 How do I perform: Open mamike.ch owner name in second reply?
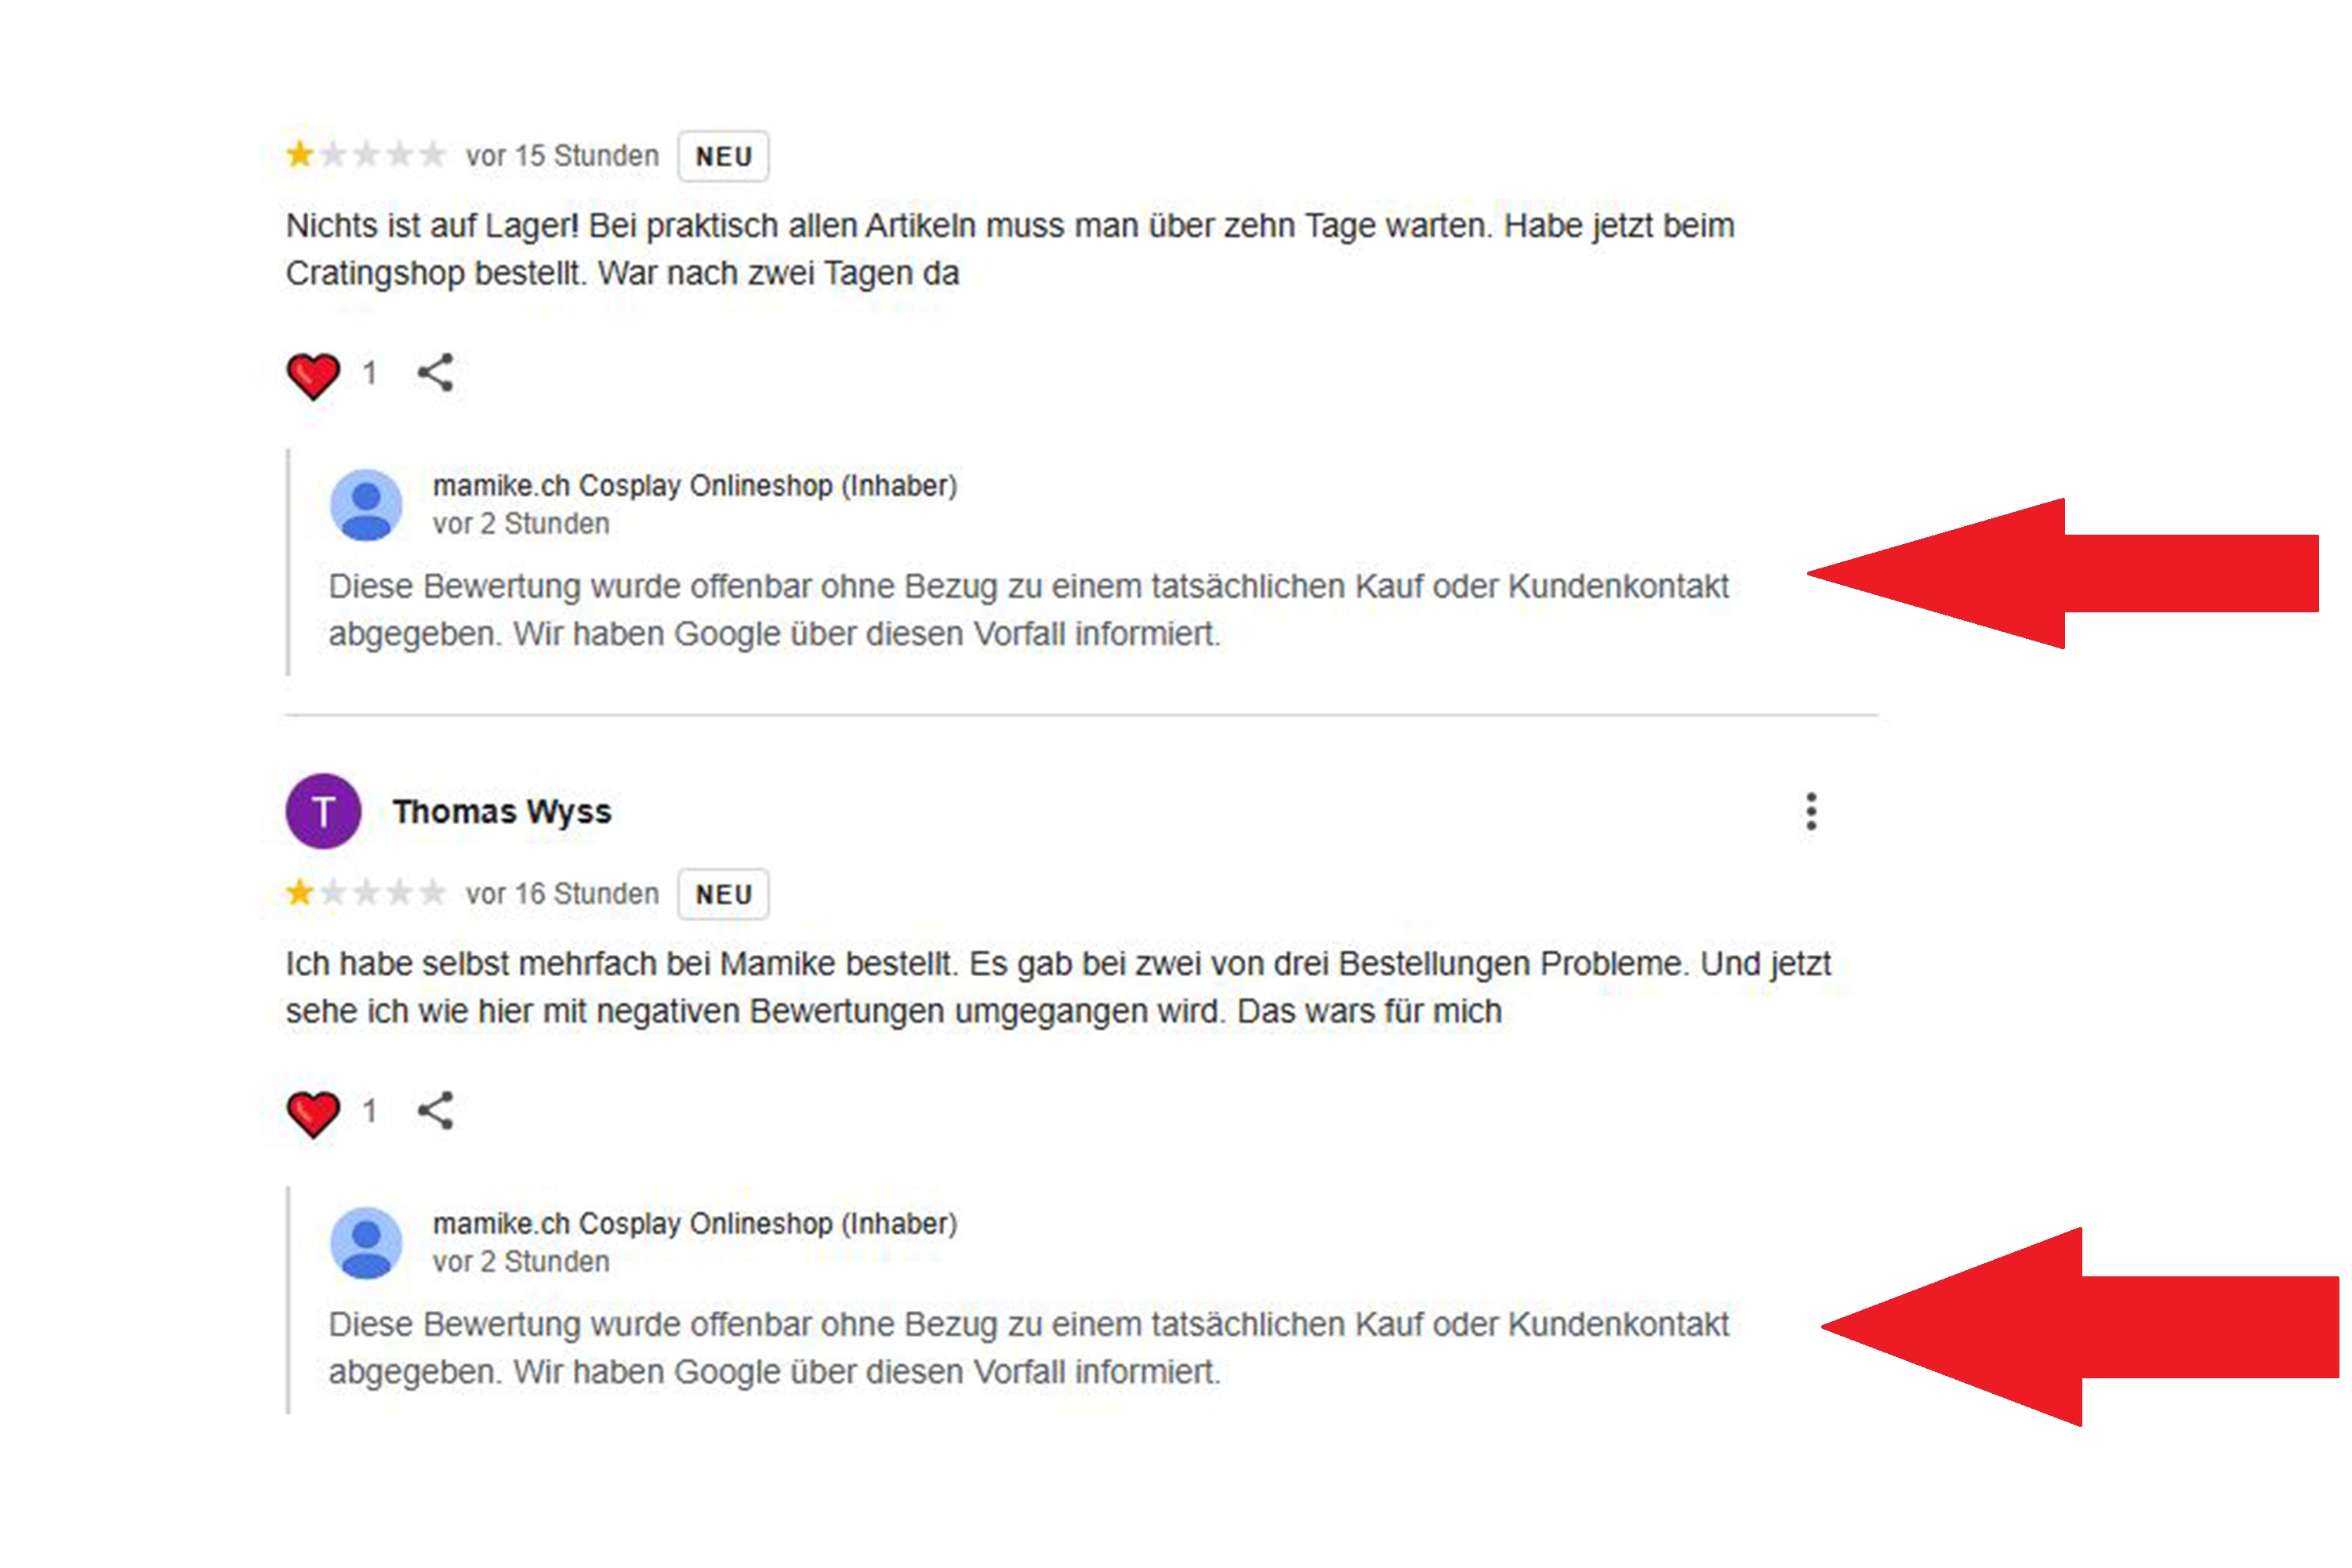[x=695, y=1224]
